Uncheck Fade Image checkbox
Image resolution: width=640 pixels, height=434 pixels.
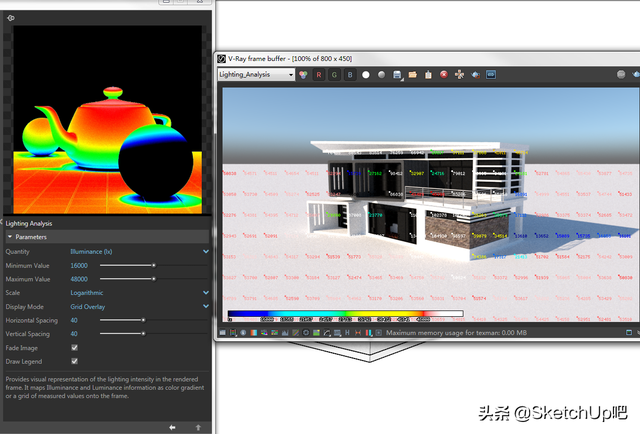click(x=74, y=347)
